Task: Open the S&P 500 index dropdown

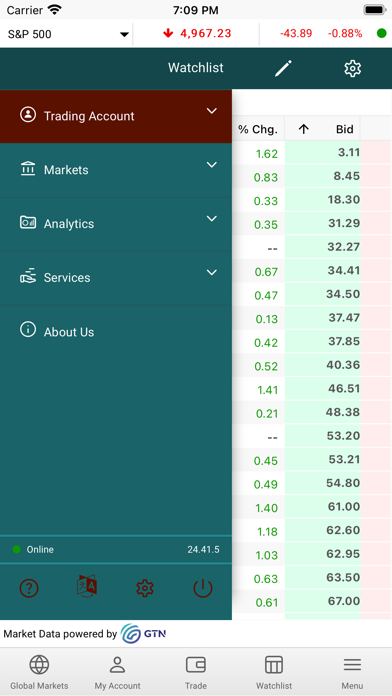Action: pos(68,34)
